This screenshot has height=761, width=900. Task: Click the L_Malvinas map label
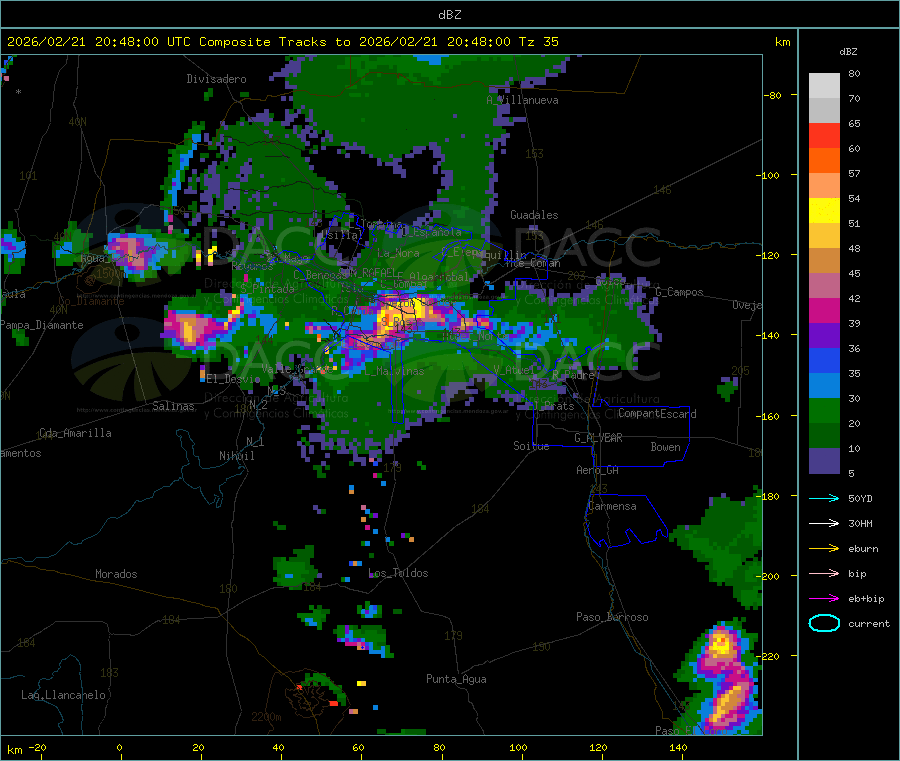click(394, 371)
